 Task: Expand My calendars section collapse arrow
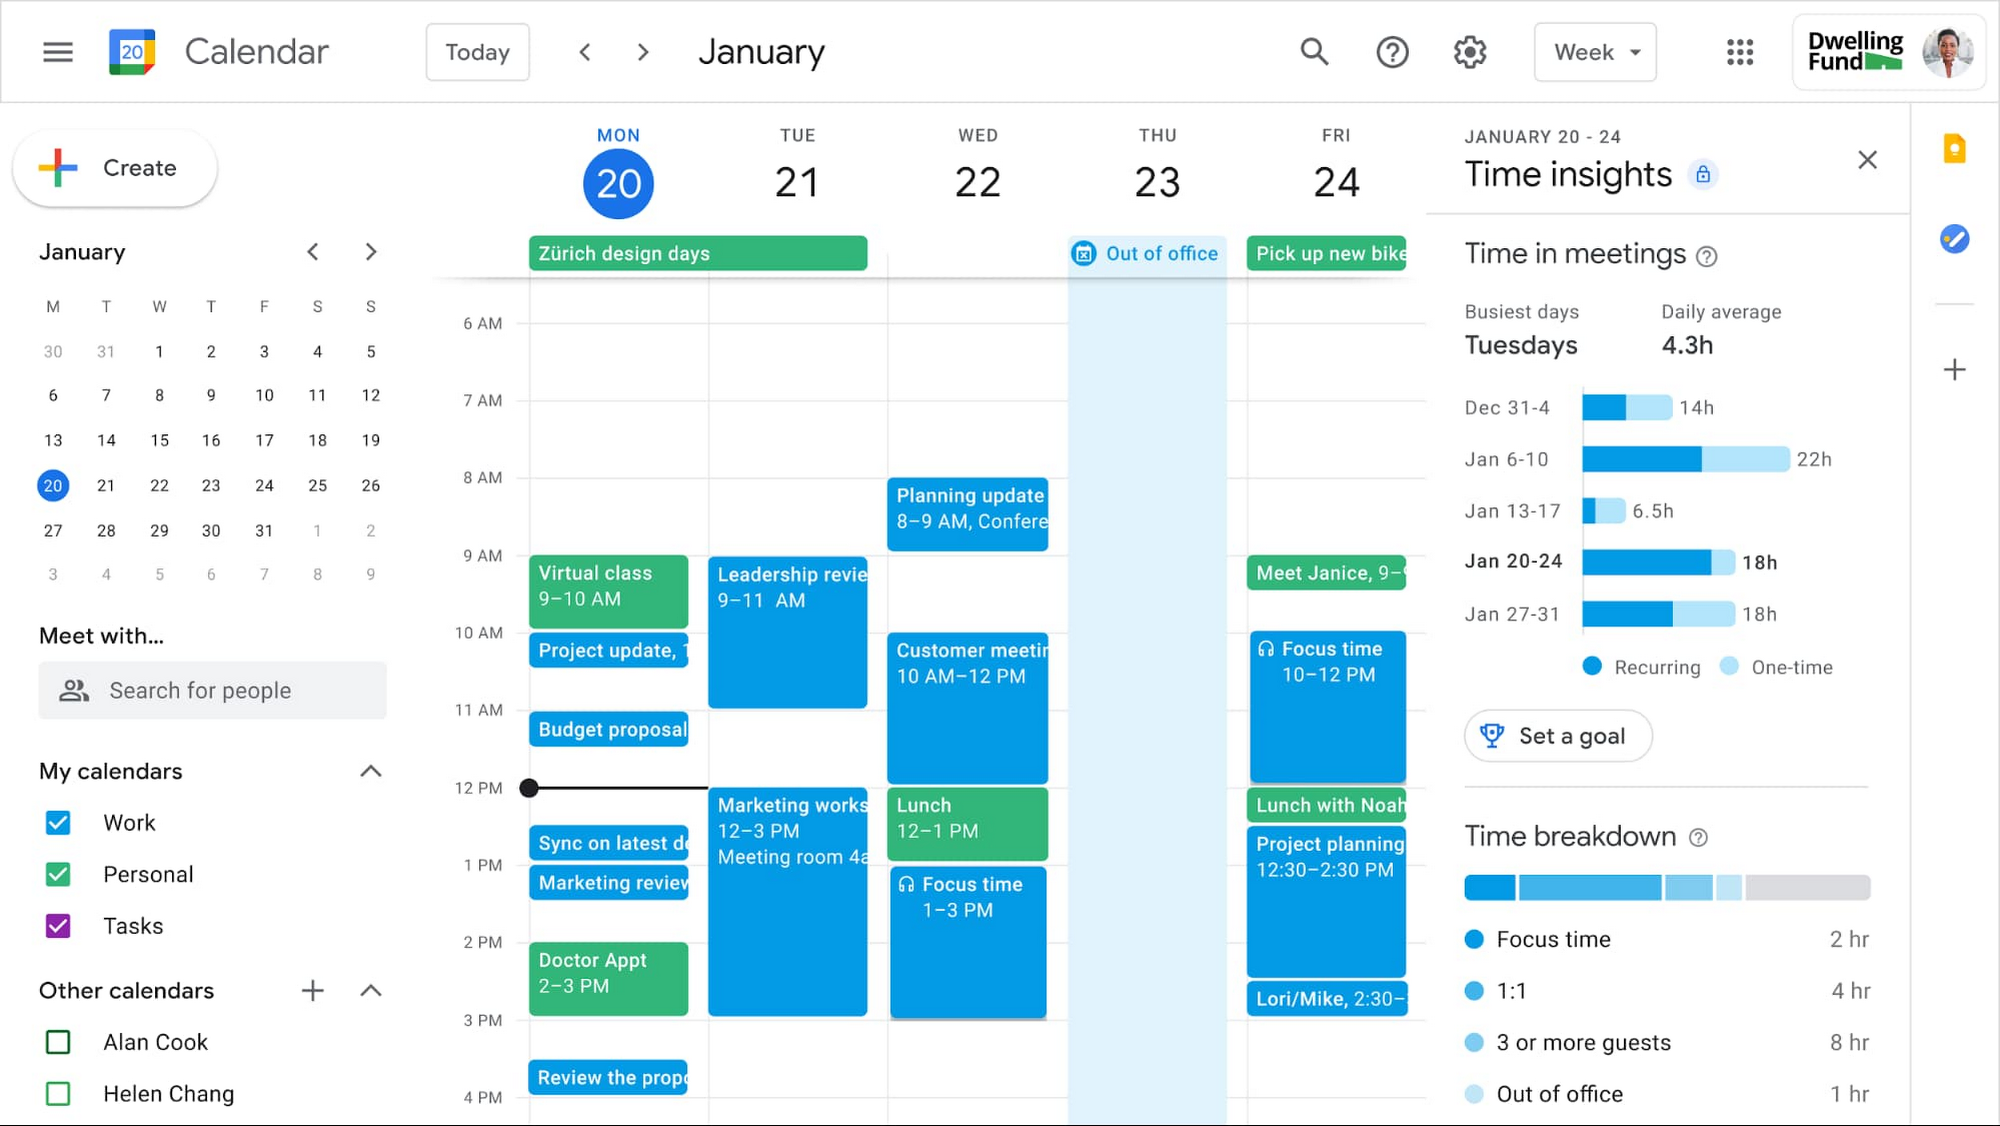370,769
